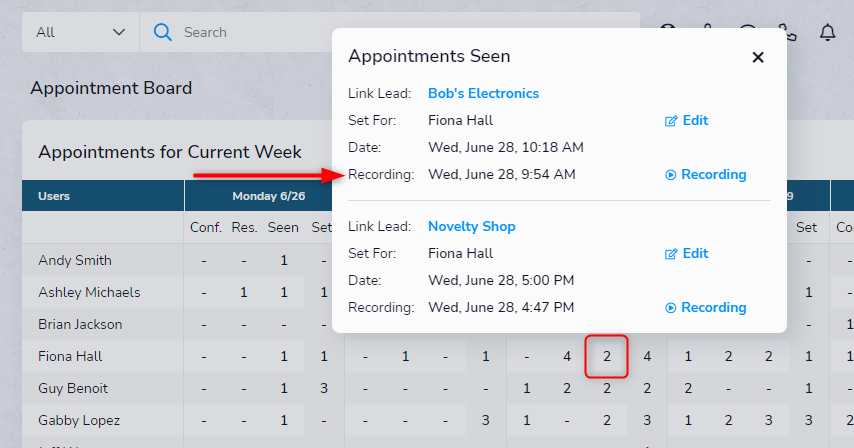Screen dimensions: 854x448
Task: Click the search magnifier icon
Action: (162, 32)
